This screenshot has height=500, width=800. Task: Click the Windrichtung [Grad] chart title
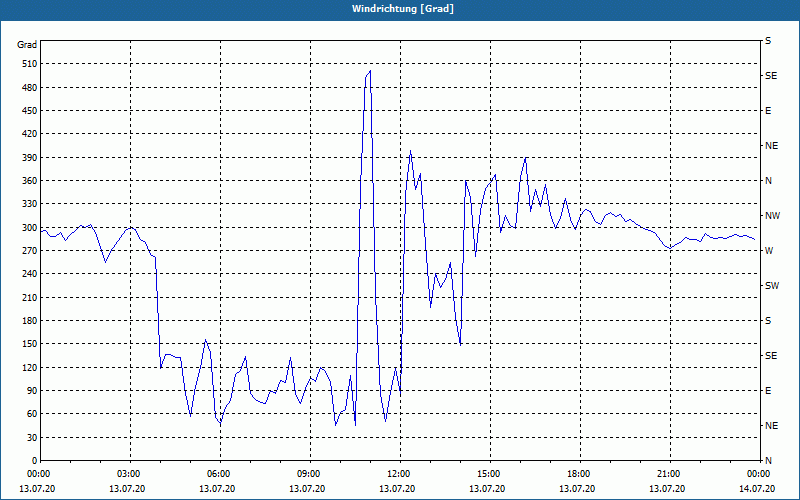click(x=400, y=9)
